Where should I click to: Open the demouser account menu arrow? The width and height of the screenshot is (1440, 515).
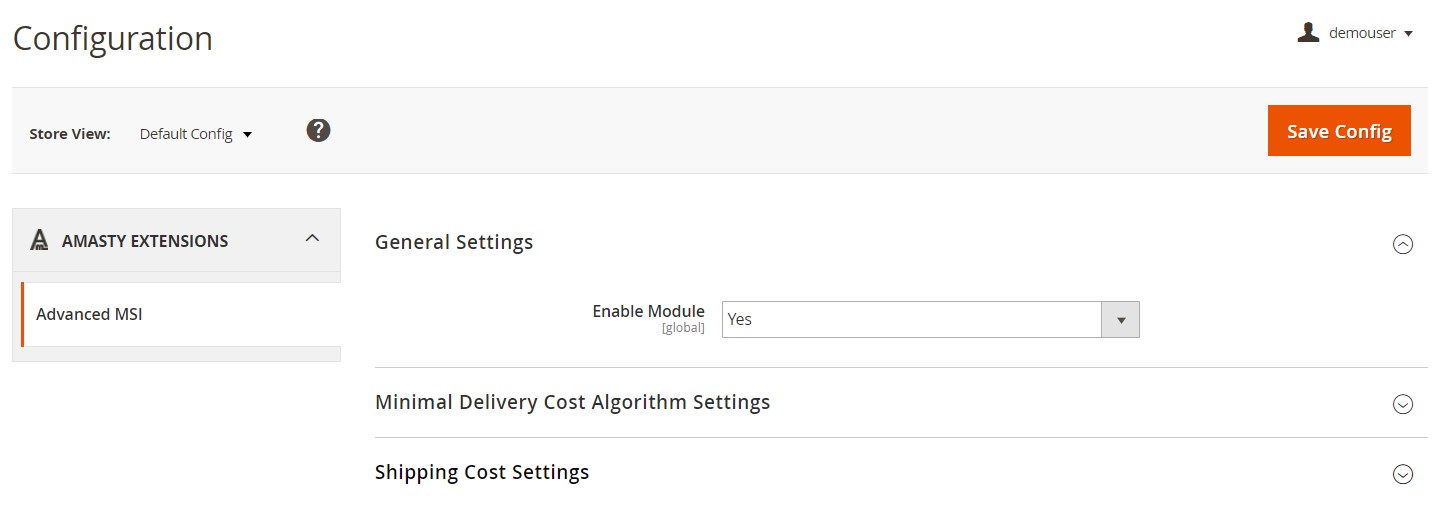[1408, 34]
